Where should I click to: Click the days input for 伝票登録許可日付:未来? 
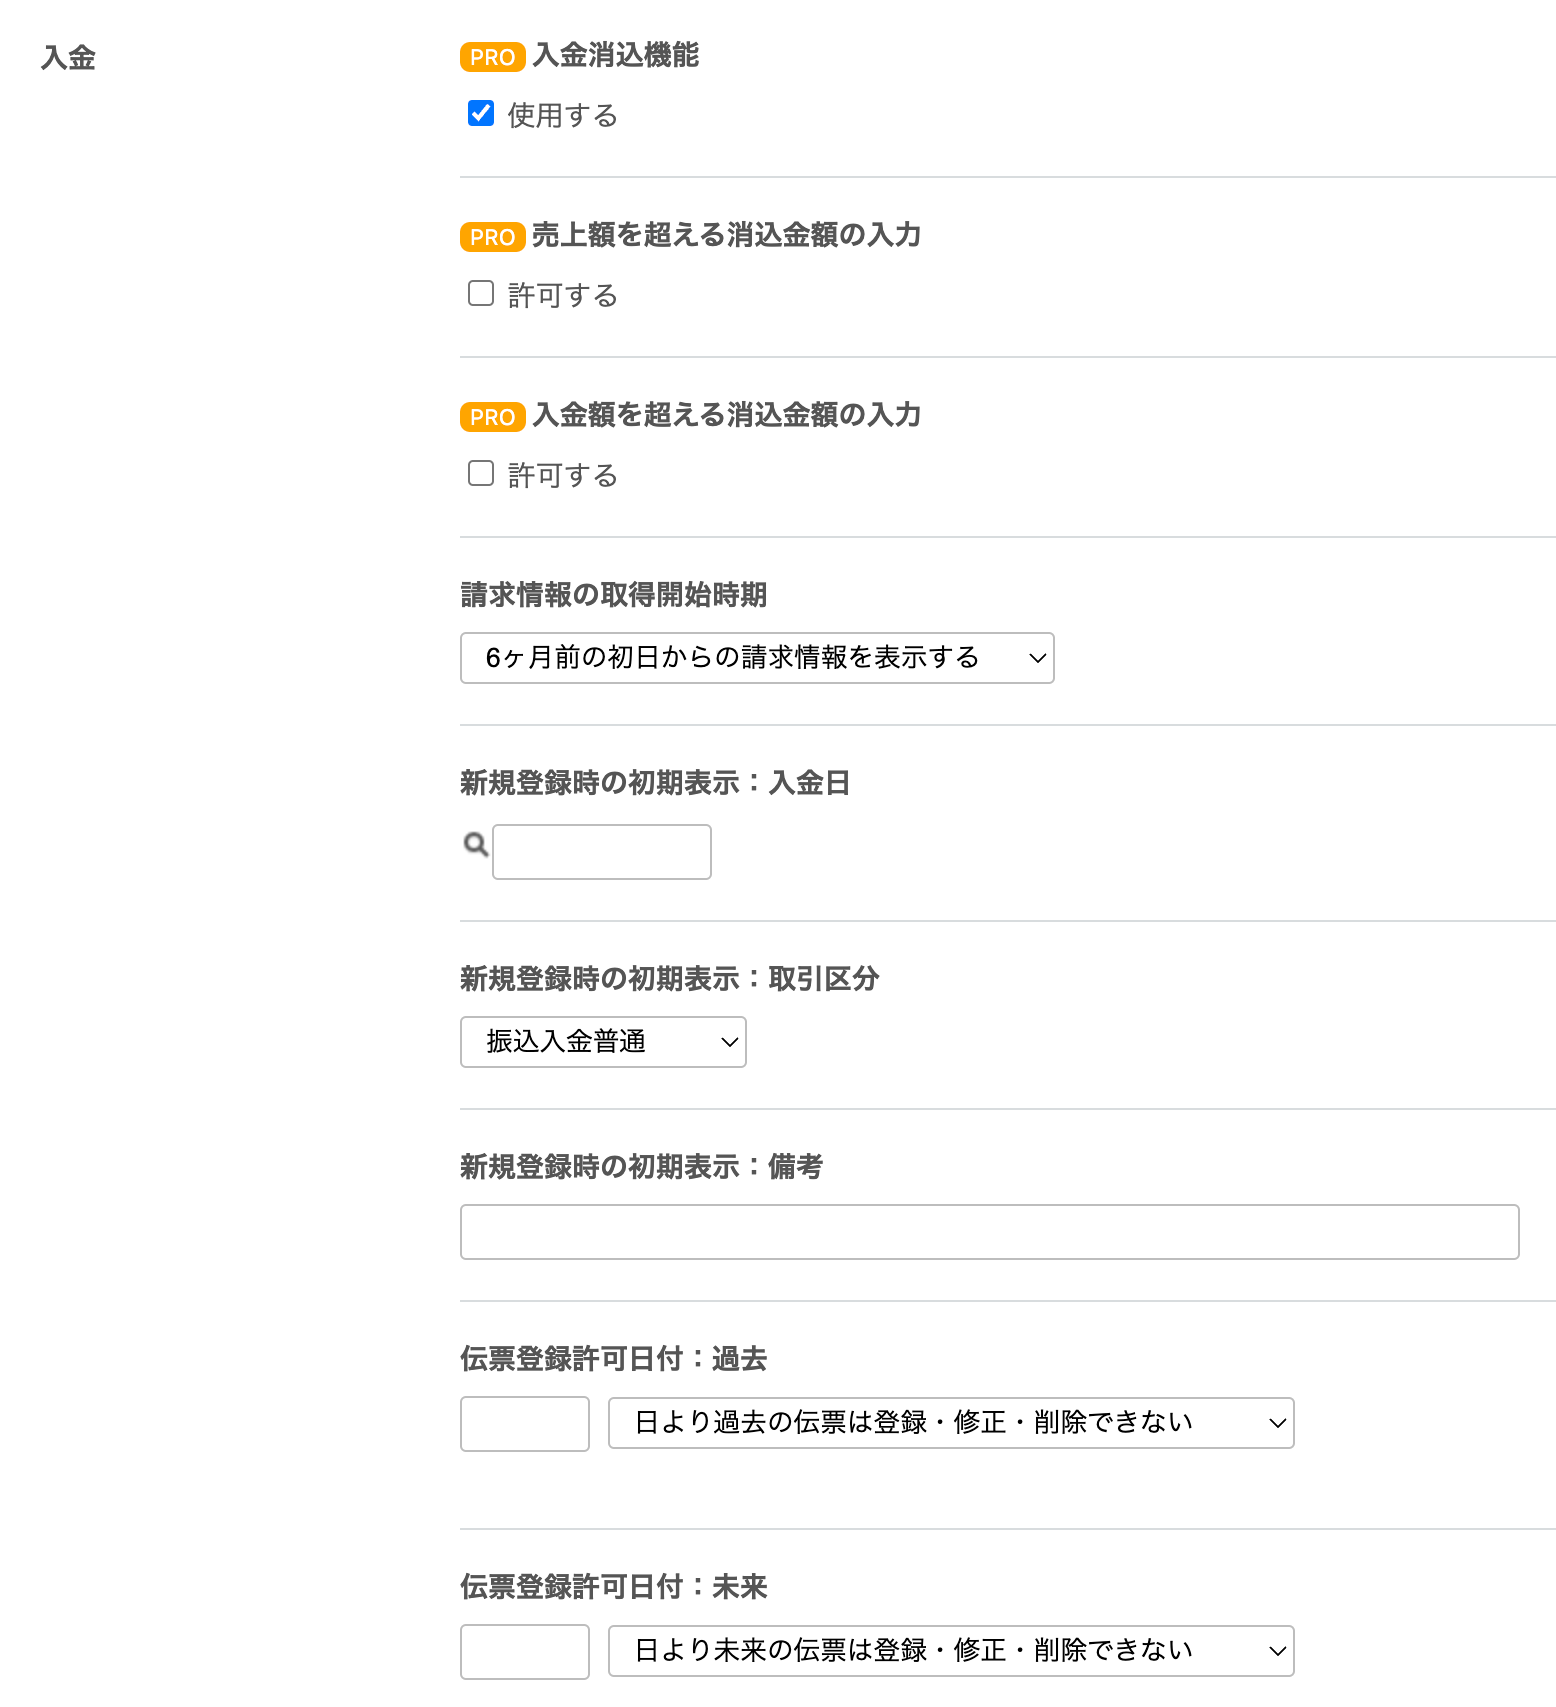click(x=525, y=1652)
